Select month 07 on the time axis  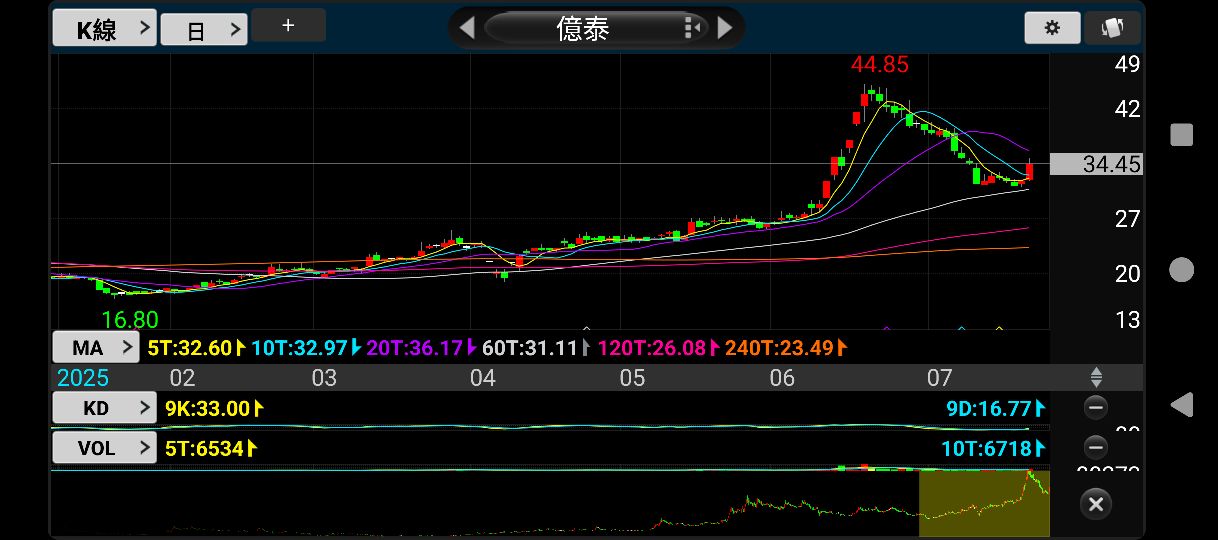(939, 378)
